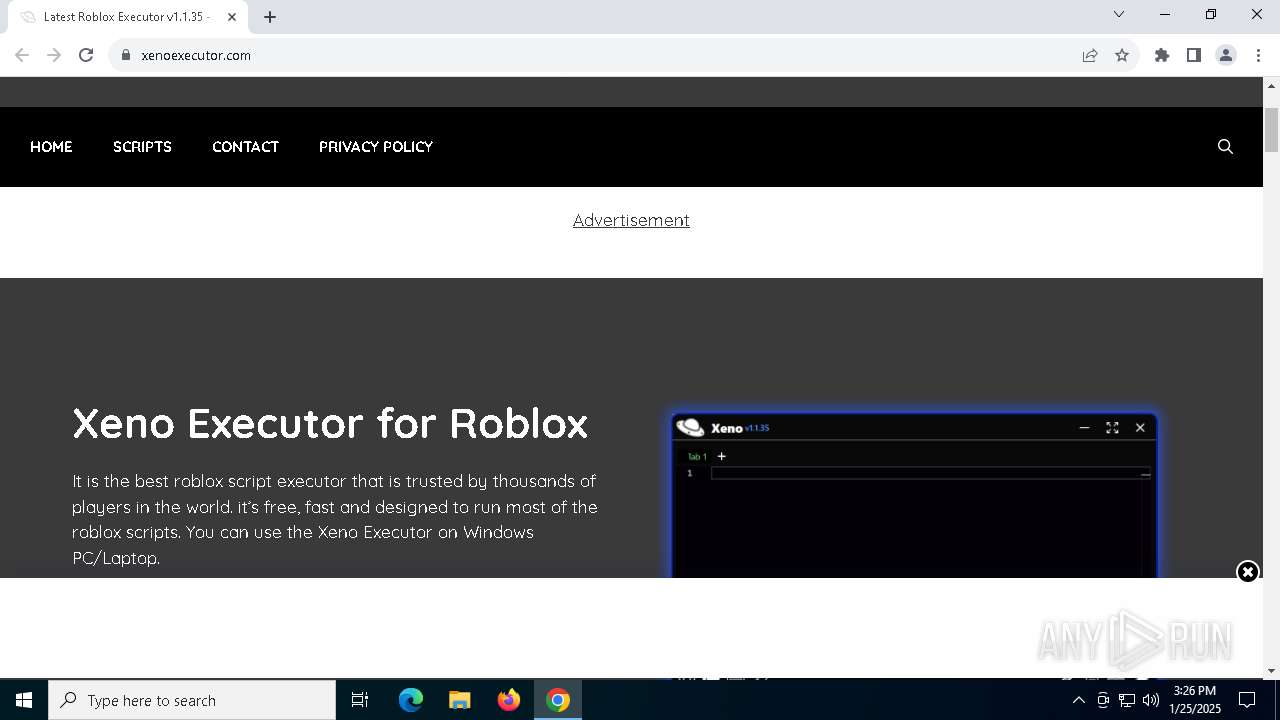Click the site lock icon in address bar
This screenshot has height=720, width=1280.
[126, 56]
